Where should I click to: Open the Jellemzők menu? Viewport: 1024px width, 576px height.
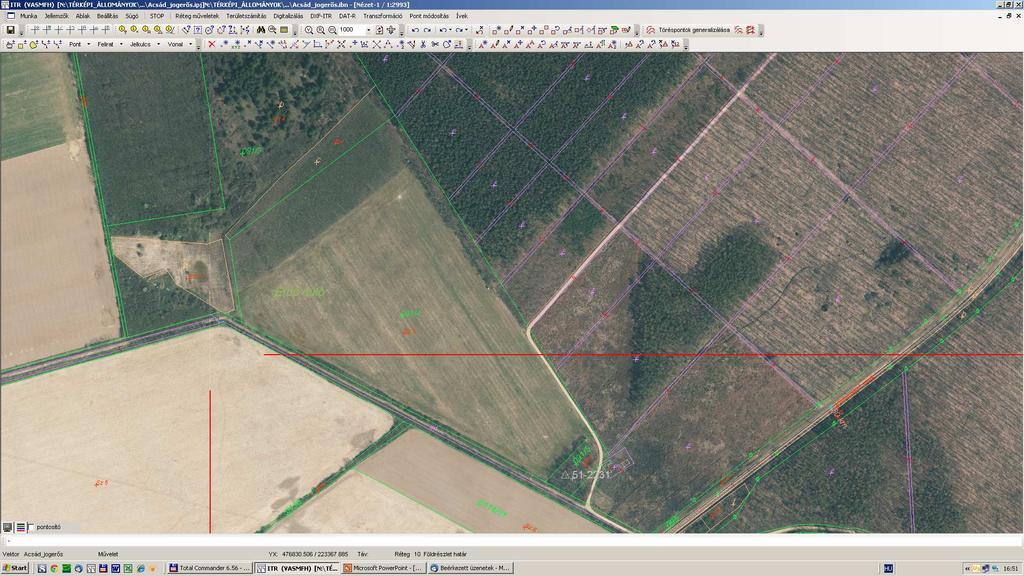pos(56,16)
